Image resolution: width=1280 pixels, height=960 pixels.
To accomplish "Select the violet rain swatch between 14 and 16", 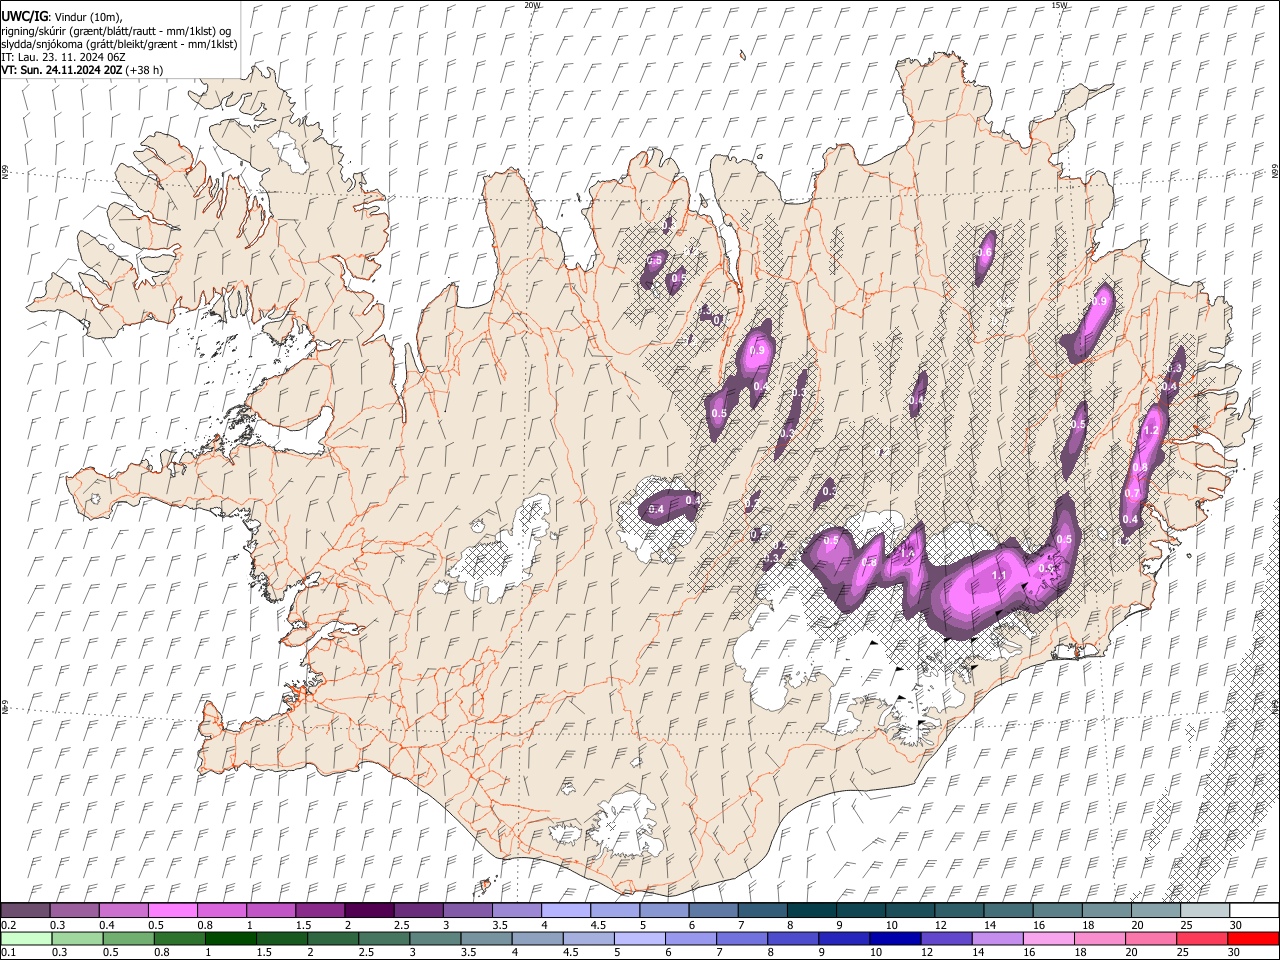I will [x=996, y=938].
